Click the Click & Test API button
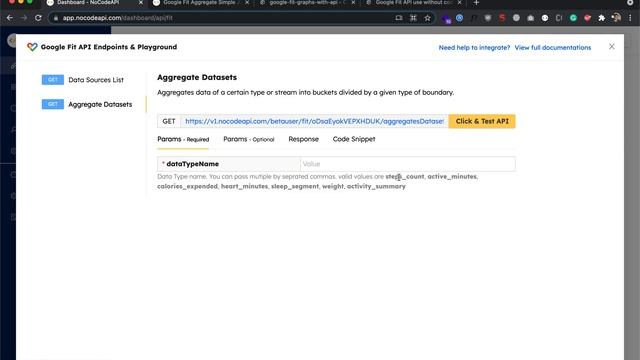Viewport: 640px width, 360px height. (482, 121)
